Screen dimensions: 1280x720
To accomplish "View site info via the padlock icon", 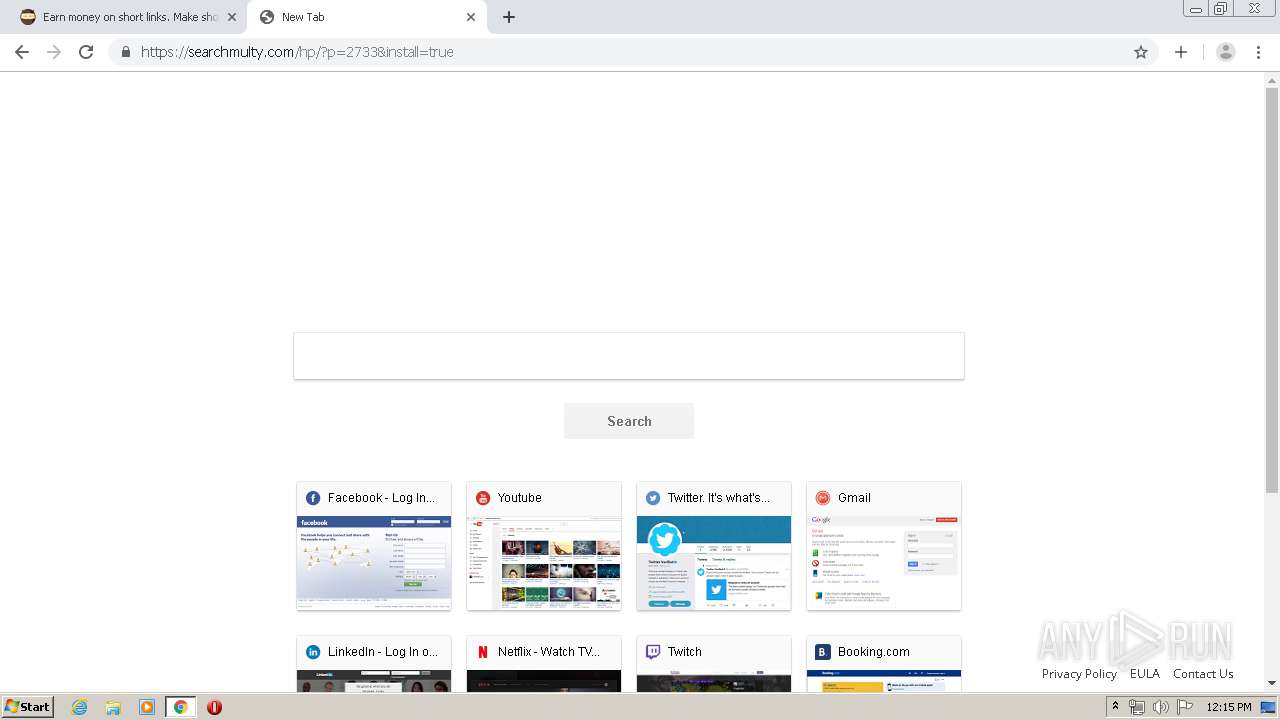I will (x=125, y=52).
